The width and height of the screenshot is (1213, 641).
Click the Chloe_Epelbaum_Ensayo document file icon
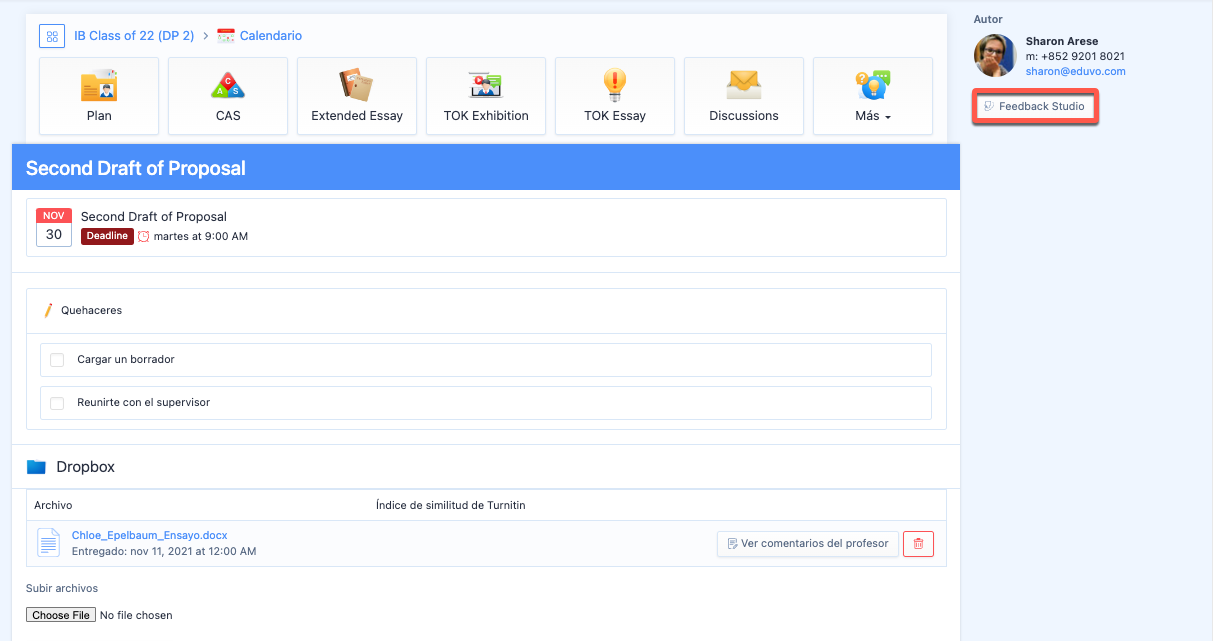click(x=49, y=543)
